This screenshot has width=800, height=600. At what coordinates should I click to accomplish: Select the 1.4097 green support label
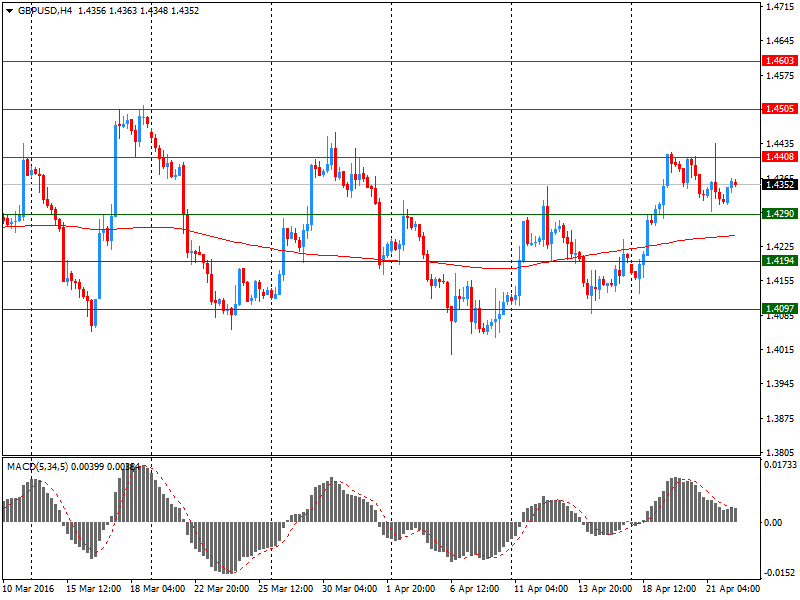tap(780, 309)
